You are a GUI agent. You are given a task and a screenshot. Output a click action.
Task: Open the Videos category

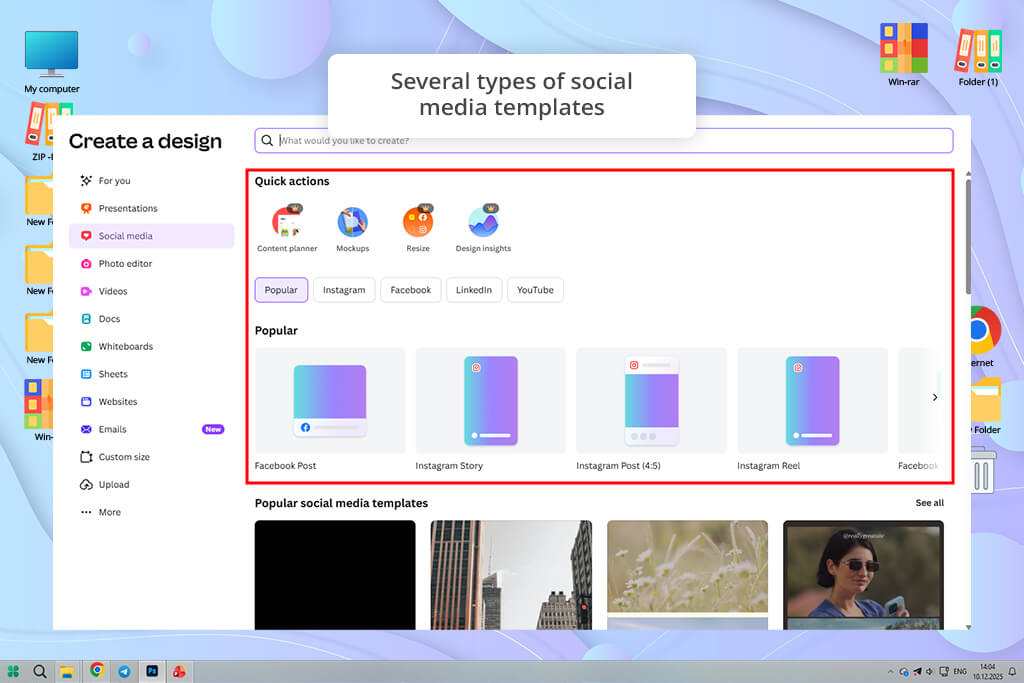click(x=152, y=291)
